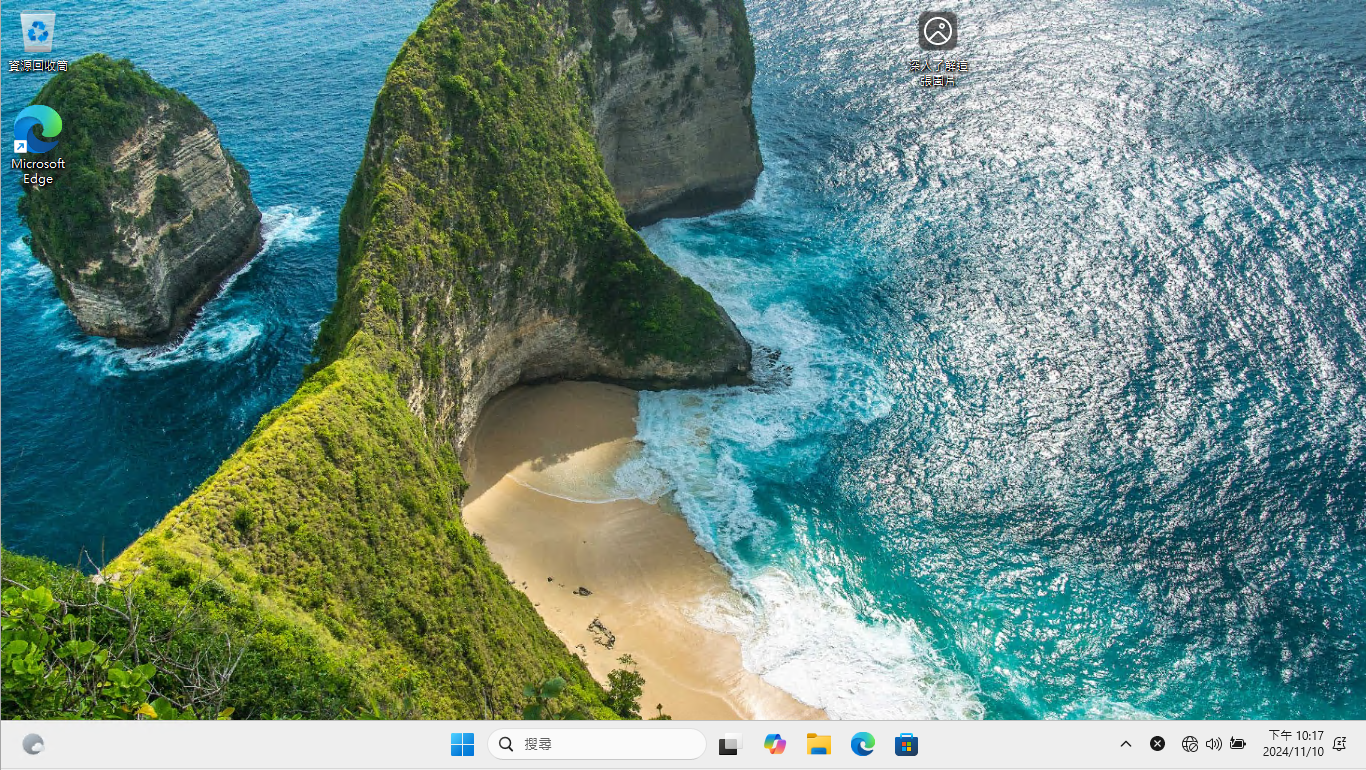Open Copilot from the taskbar
This screenshot has width=1366, height=770.
click(775, 744)
